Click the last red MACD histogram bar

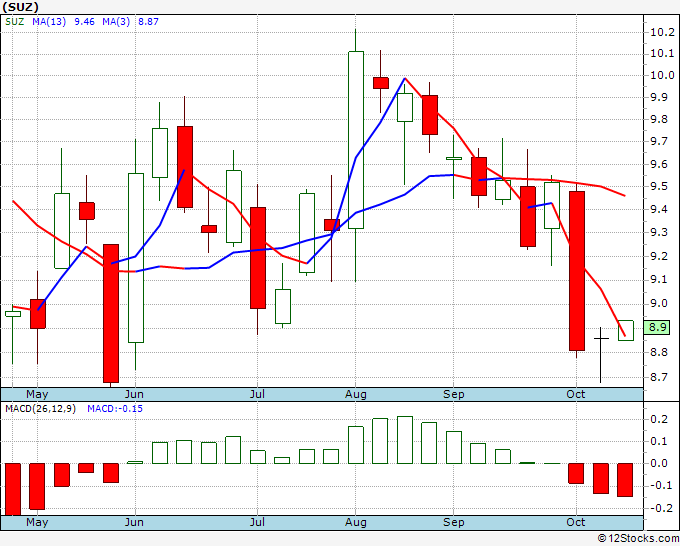[x=625, y=480]
